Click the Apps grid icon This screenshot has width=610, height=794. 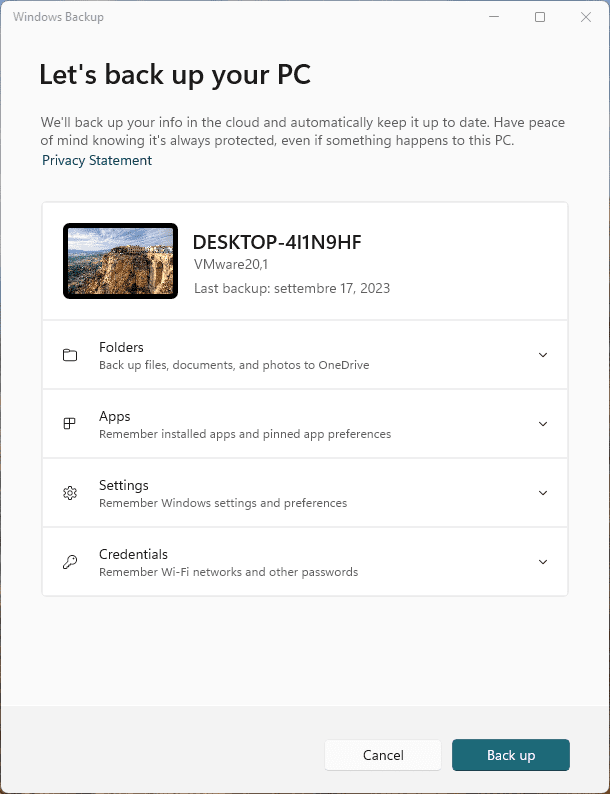69,424
